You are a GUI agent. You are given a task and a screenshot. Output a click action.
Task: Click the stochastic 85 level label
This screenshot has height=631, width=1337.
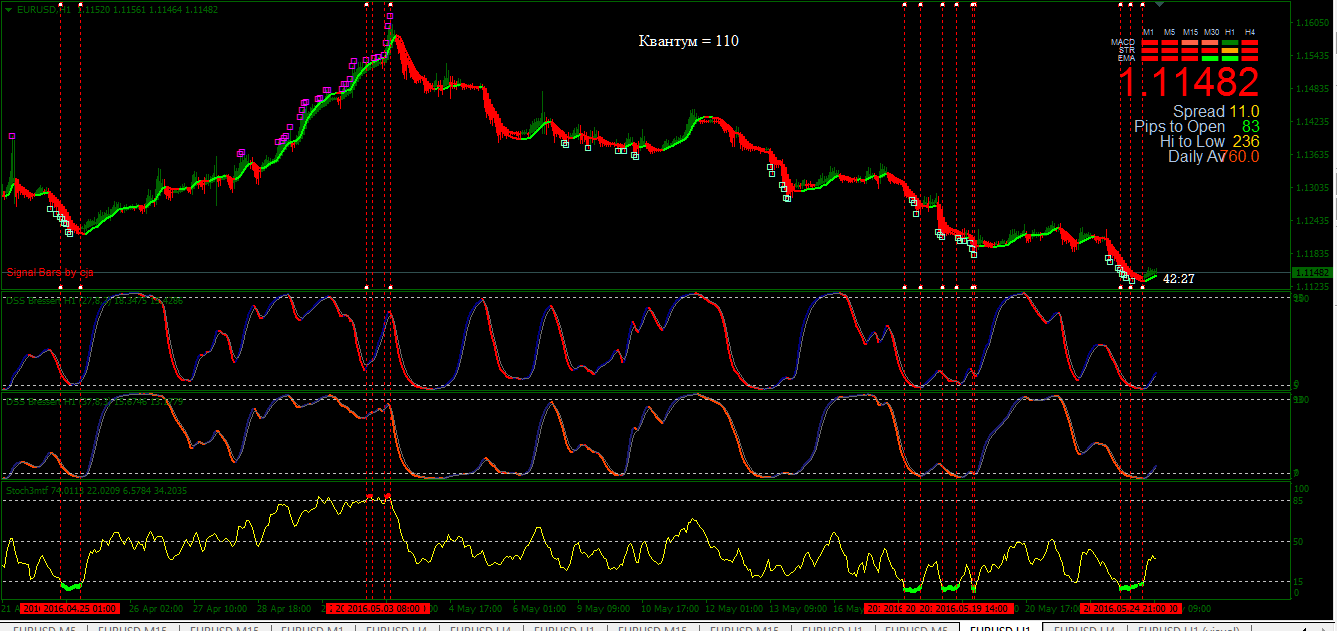point(1298,500)
